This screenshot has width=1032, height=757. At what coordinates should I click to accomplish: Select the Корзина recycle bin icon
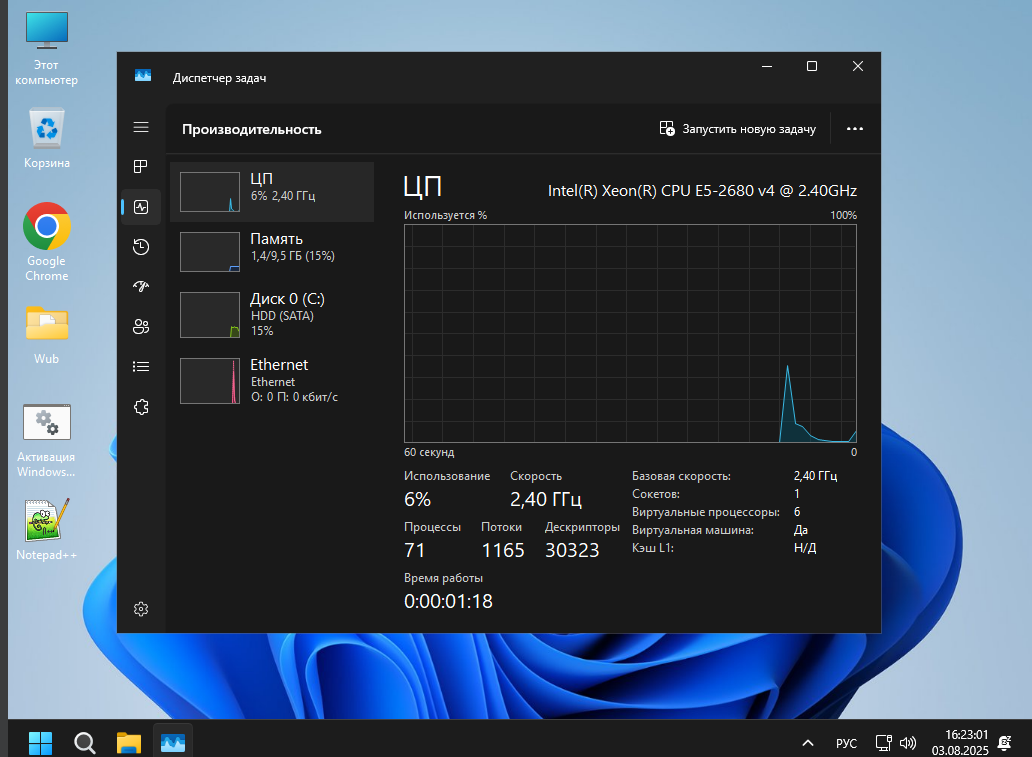pyautogui.click(x=47, y=138)
